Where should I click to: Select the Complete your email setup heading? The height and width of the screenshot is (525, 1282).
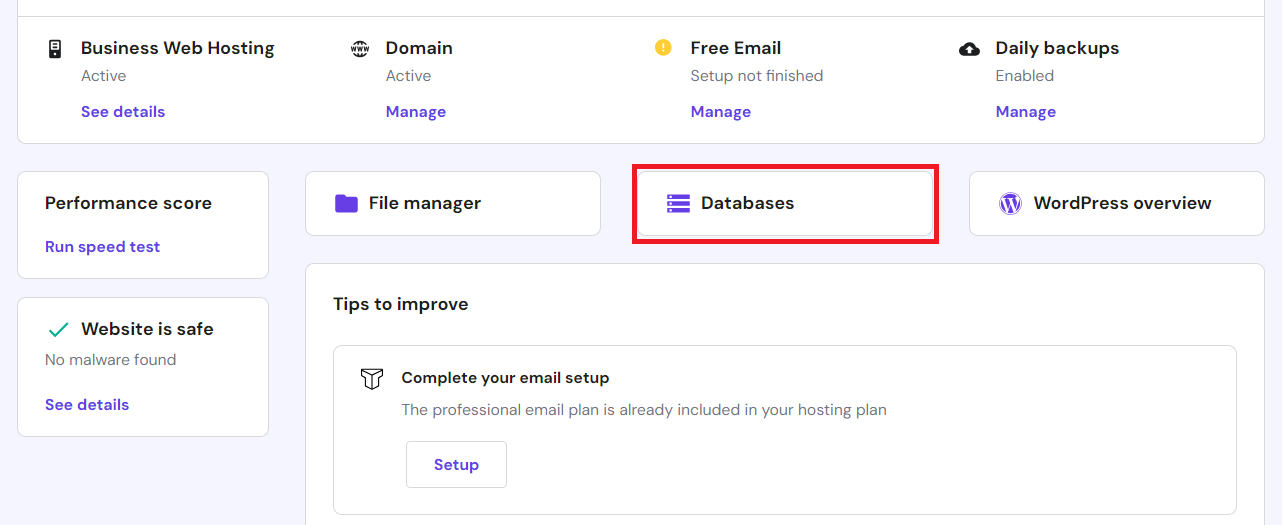point(505,378)
